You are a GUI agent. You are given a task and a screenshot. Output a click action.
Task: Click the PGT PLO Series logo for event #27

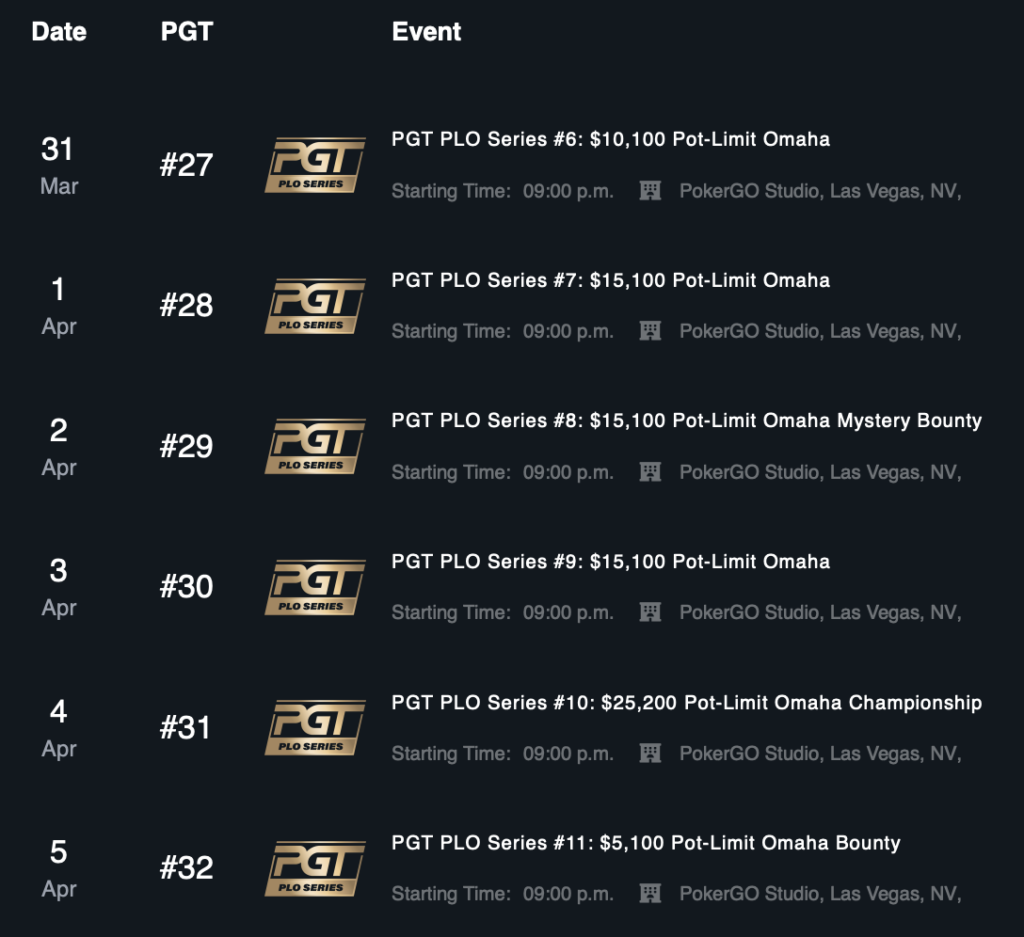click(315, 165)
